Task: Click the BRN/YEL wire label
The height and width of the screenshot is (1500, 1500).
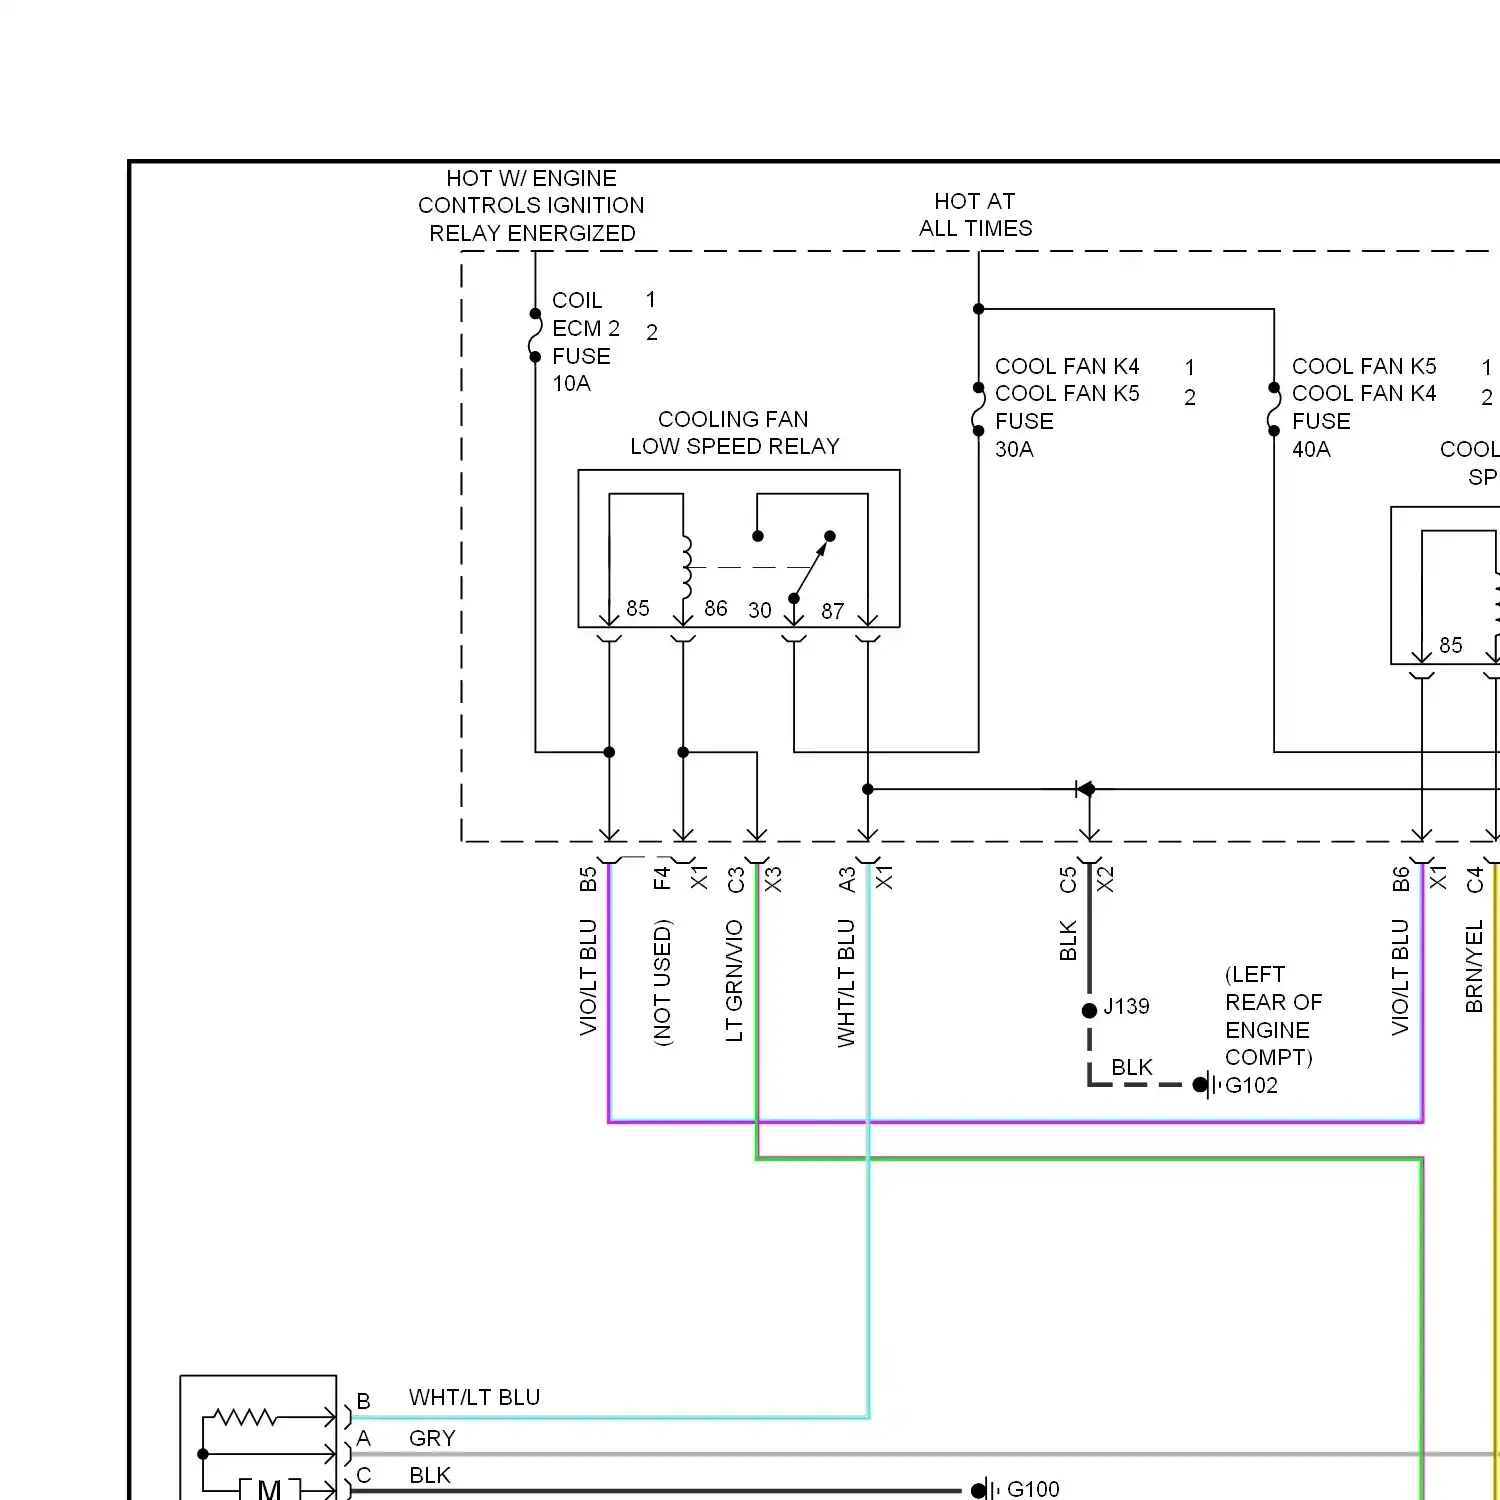Action: tap(1474, 967)
